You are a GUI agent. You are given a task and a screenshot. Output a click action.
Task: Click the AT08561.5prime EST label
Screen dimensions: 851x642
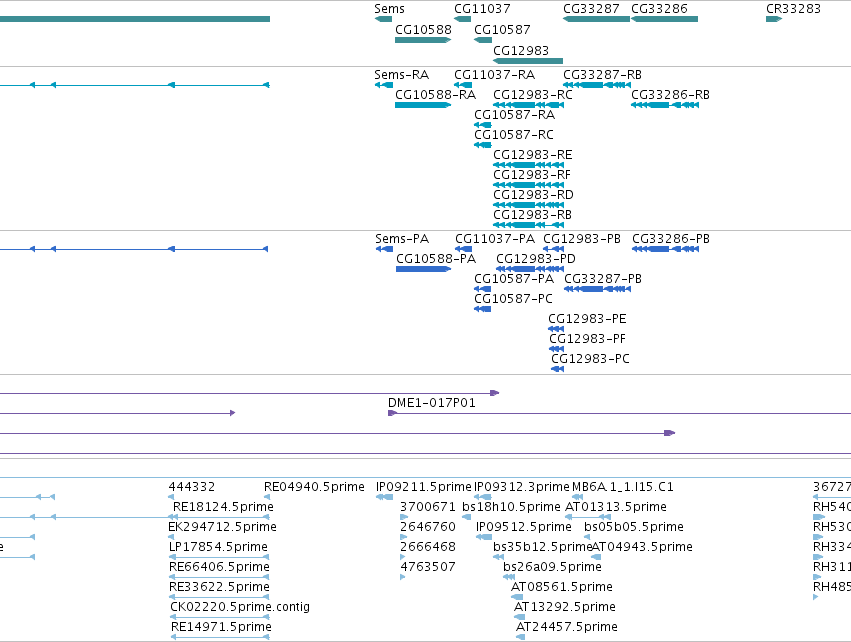click(562, 587)
